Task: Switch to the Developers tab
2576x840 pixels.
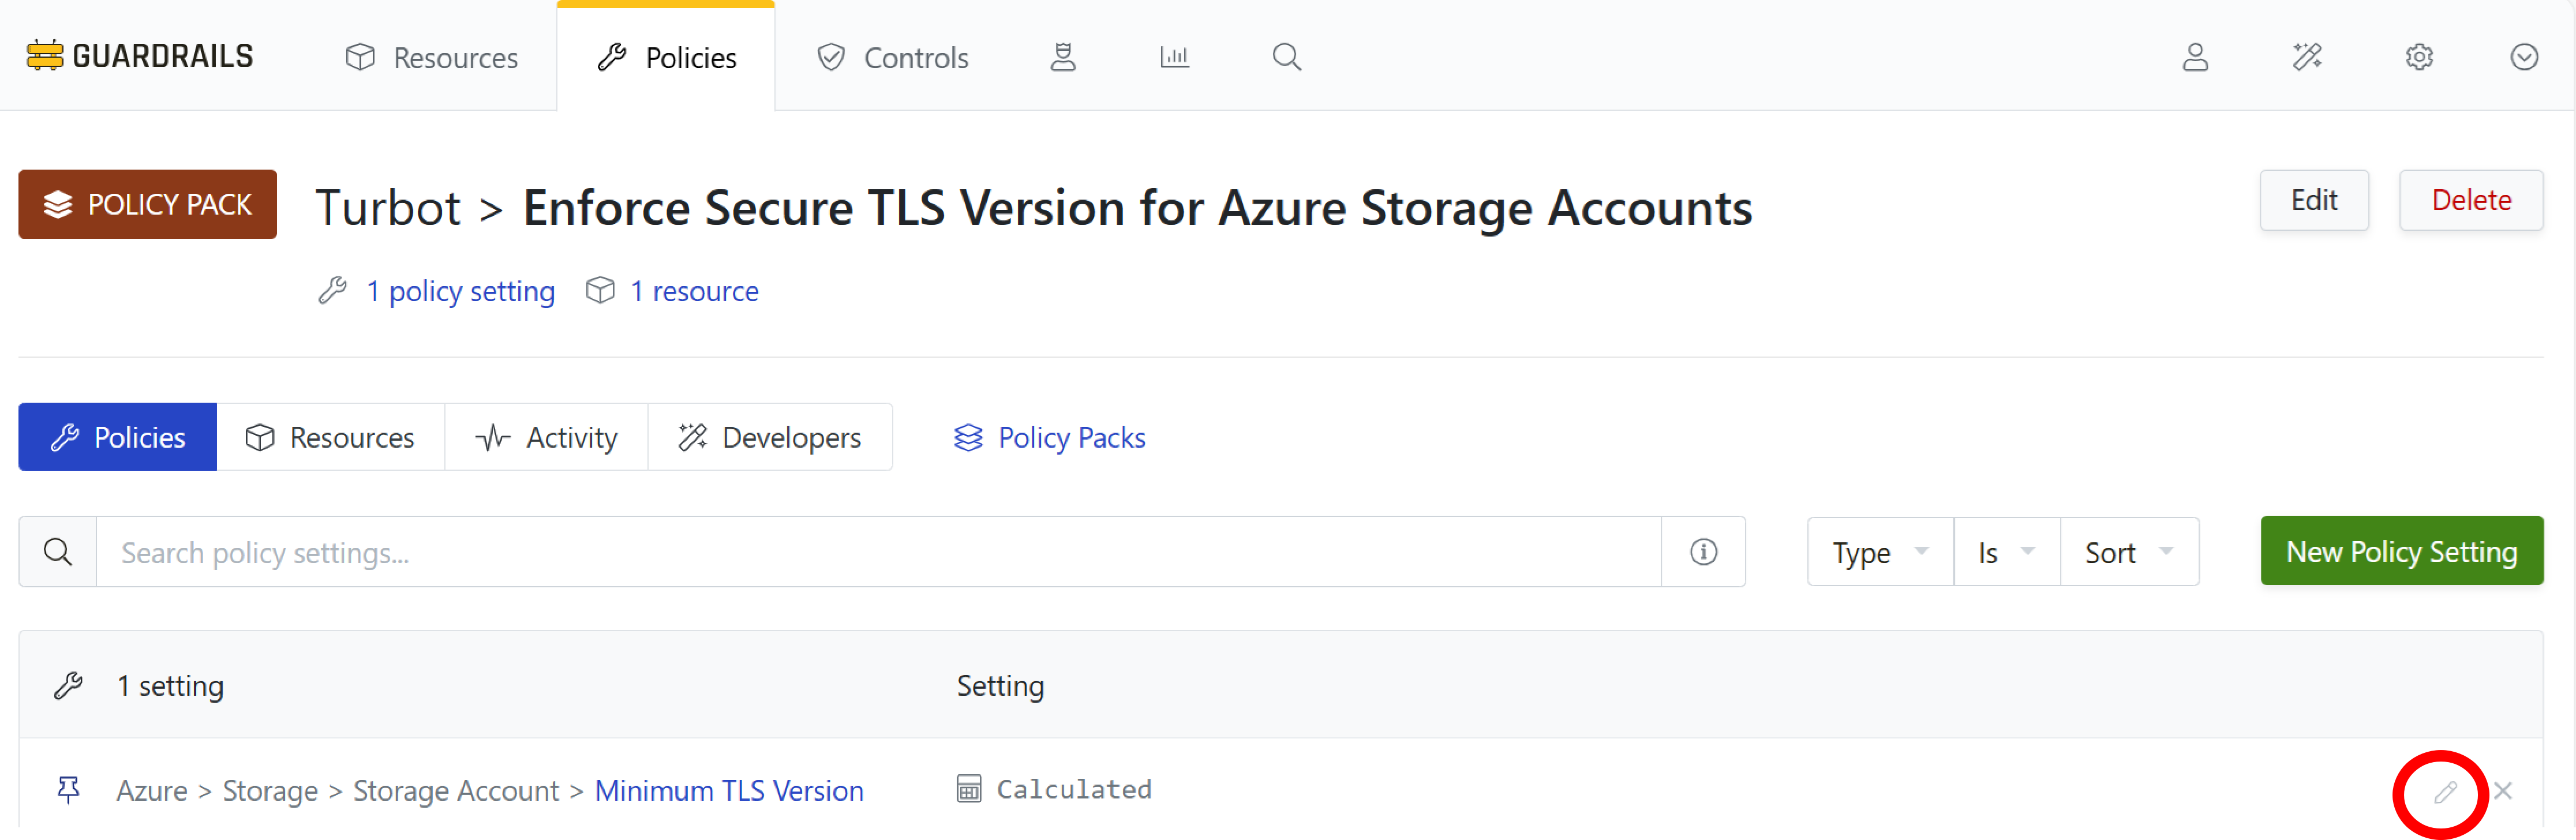Action: (x=769, y=437)
